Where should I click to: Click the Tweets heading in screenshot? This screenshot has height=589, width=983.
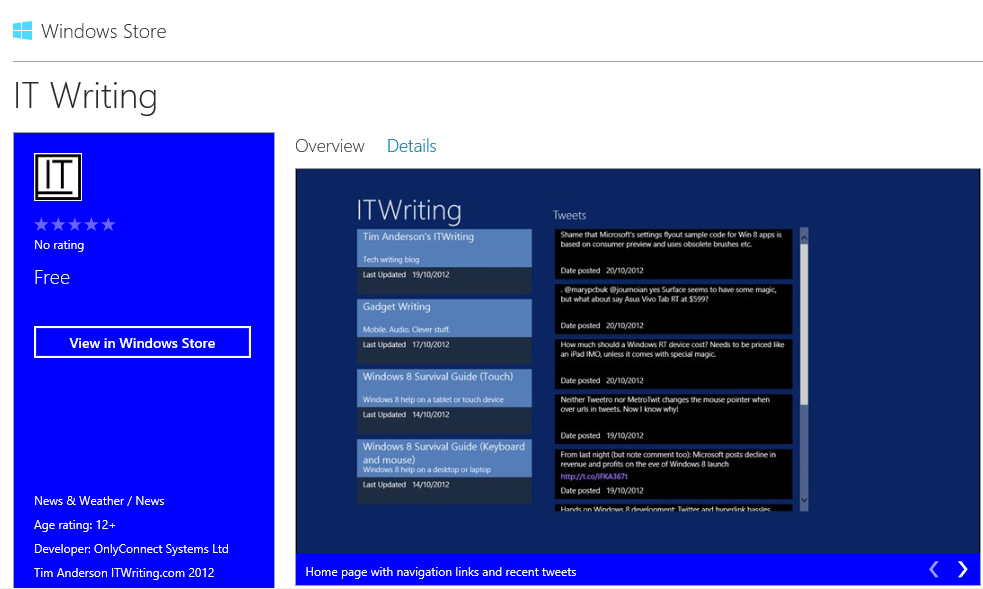(569, 215)
